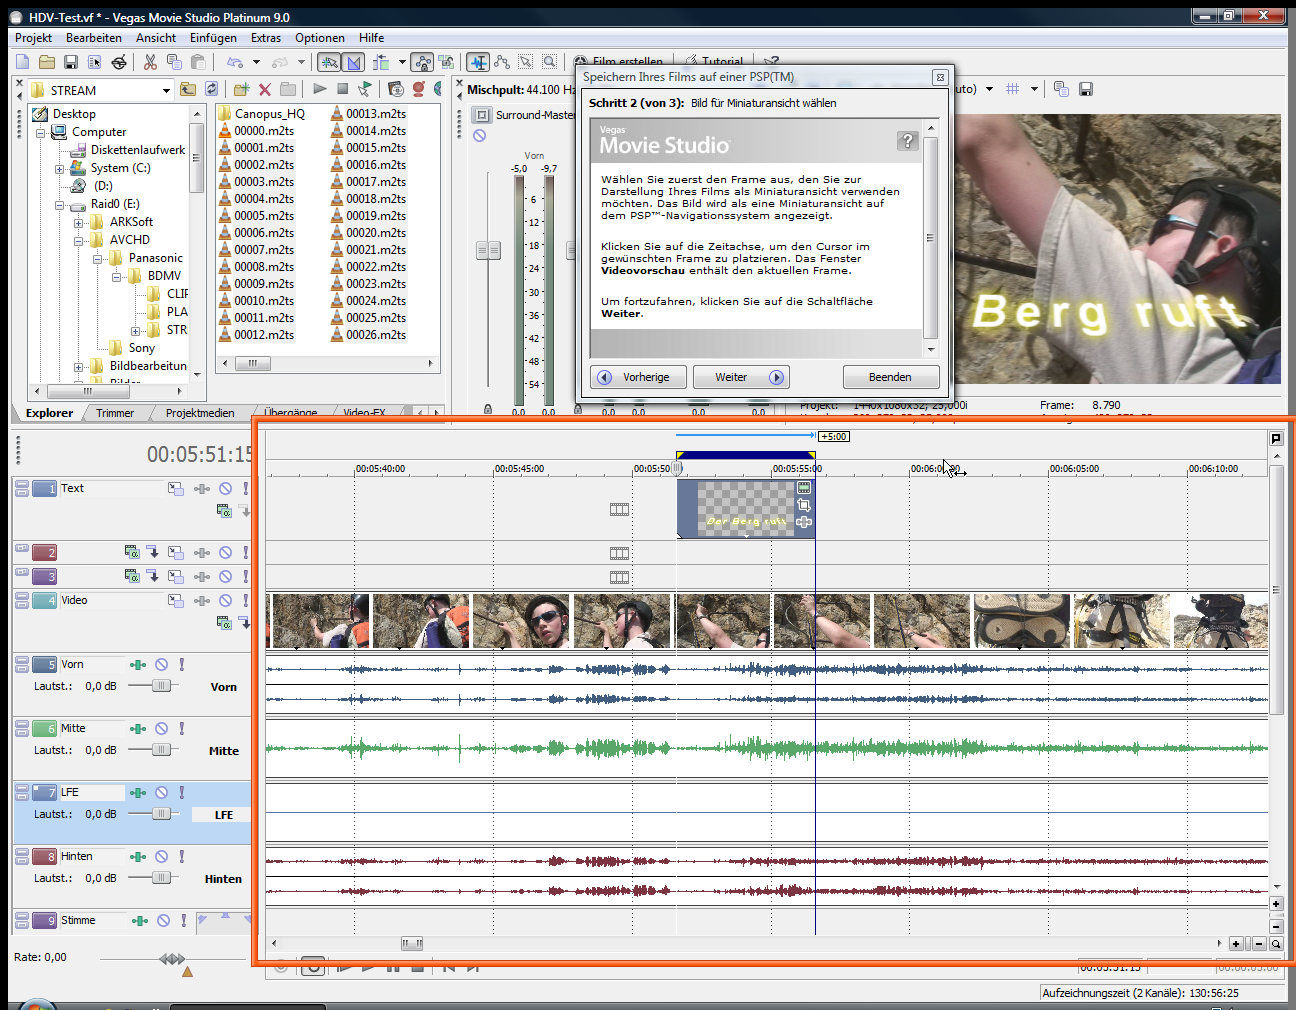This screenshot has width=1296, height=1010.
Task: Expand the System (C:) drive node
Action: 60,169
